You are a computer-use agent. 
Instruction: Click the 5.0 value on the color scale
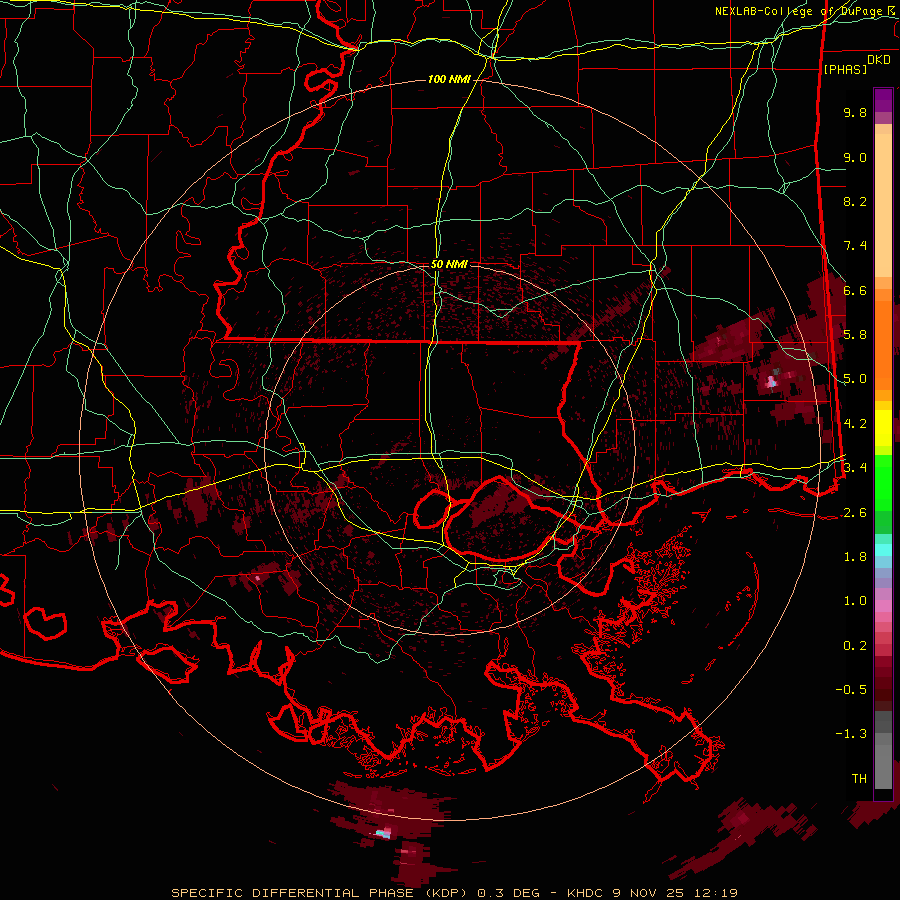point(855,379)
